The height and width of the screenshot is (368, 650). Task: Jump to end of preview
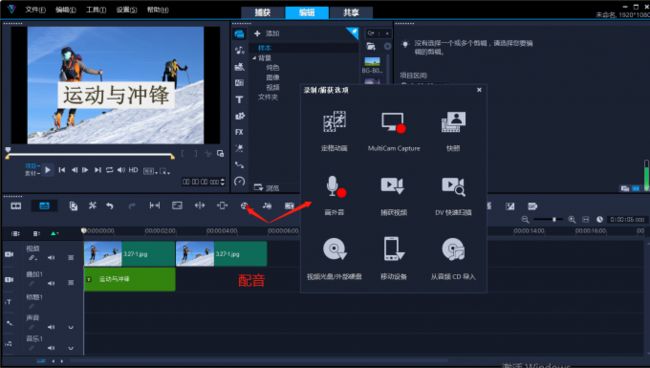[97, 170]
